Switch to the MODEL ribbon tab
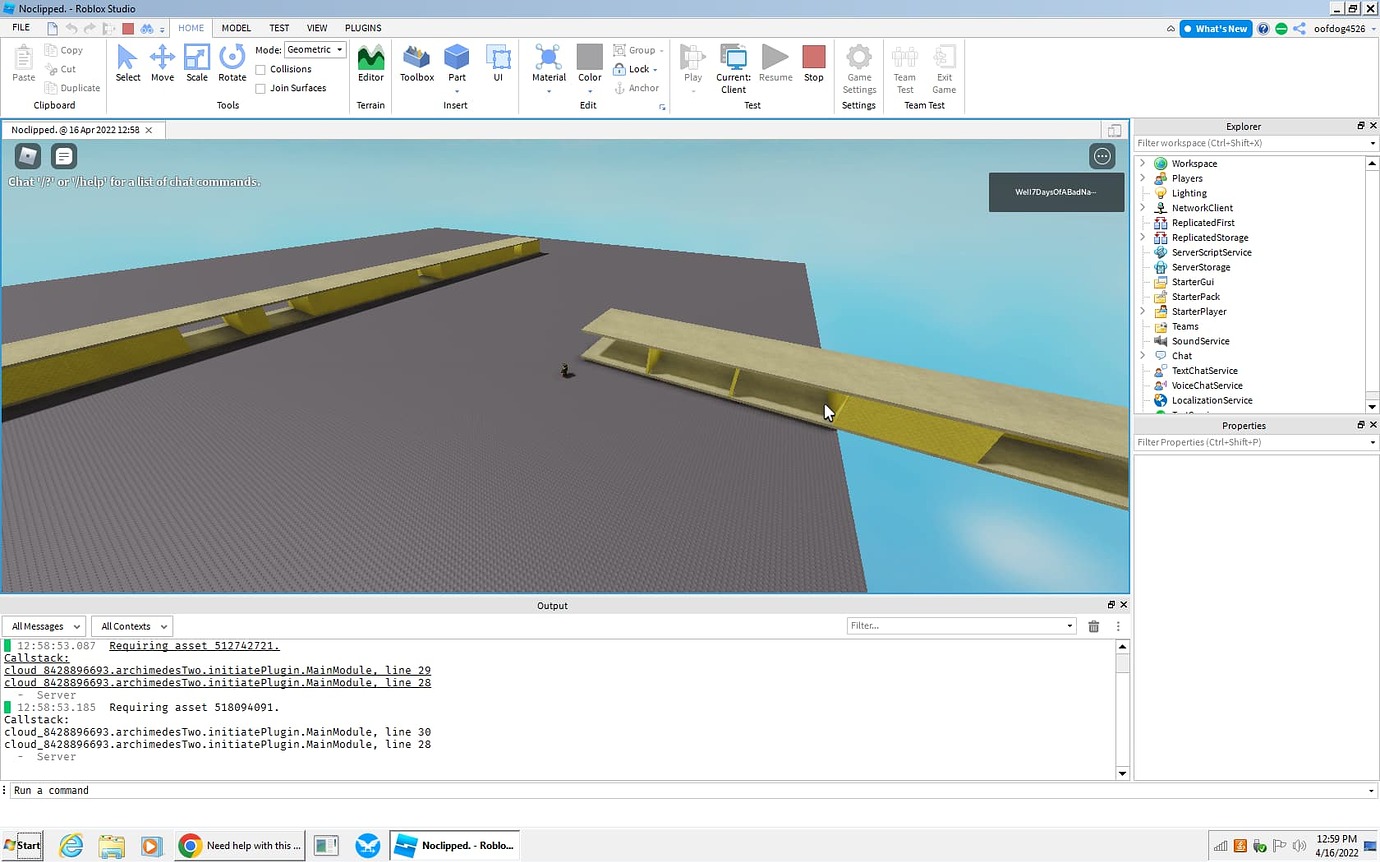1380x862 pixels. [236, 28]
